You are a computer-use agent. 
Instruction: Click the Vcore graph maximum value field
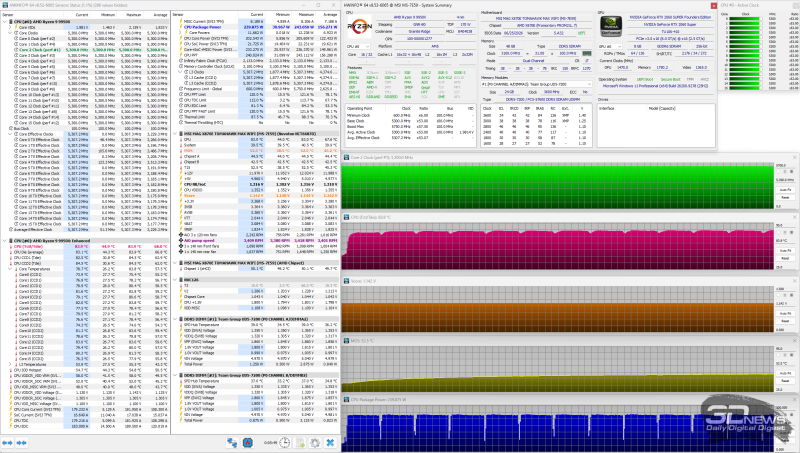[785, 288]
